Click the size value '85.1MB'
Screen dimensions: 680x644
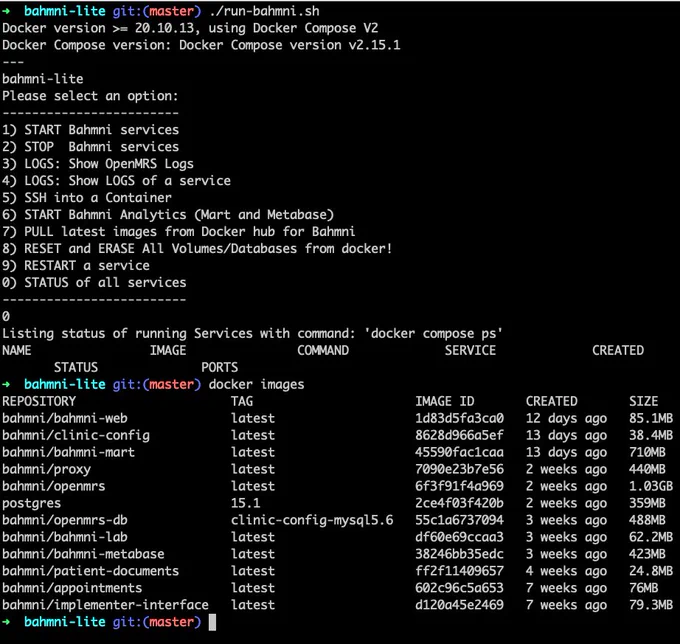[x=651, y=418]
